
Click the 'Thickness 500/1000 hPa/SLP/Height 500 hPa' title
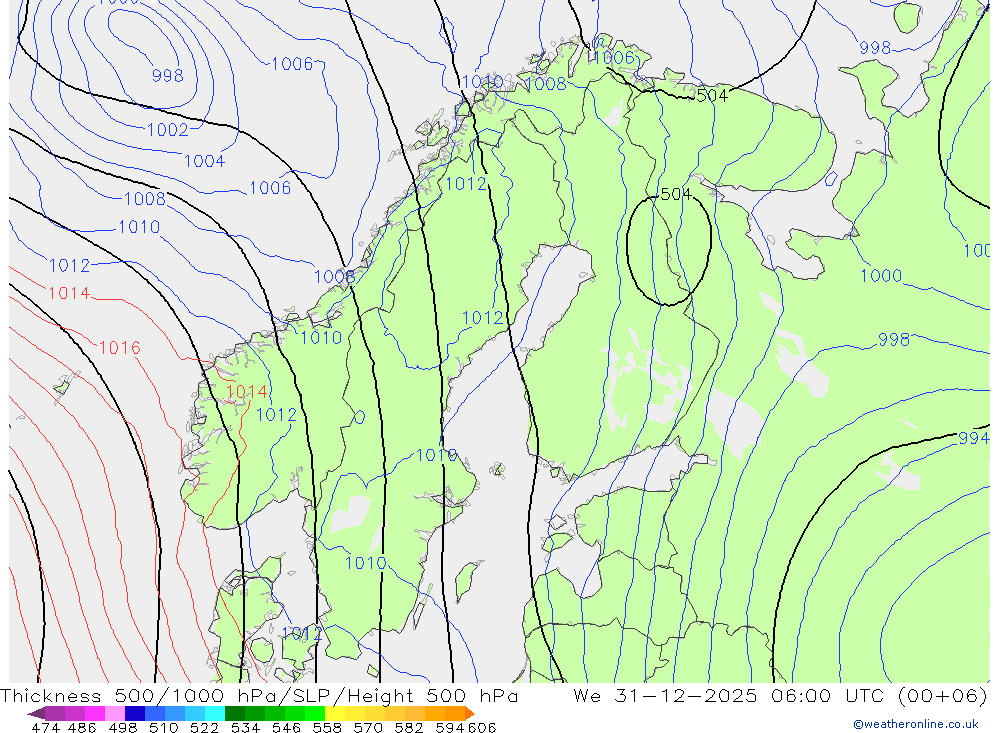pyautogui.click(x=259, y=696)
